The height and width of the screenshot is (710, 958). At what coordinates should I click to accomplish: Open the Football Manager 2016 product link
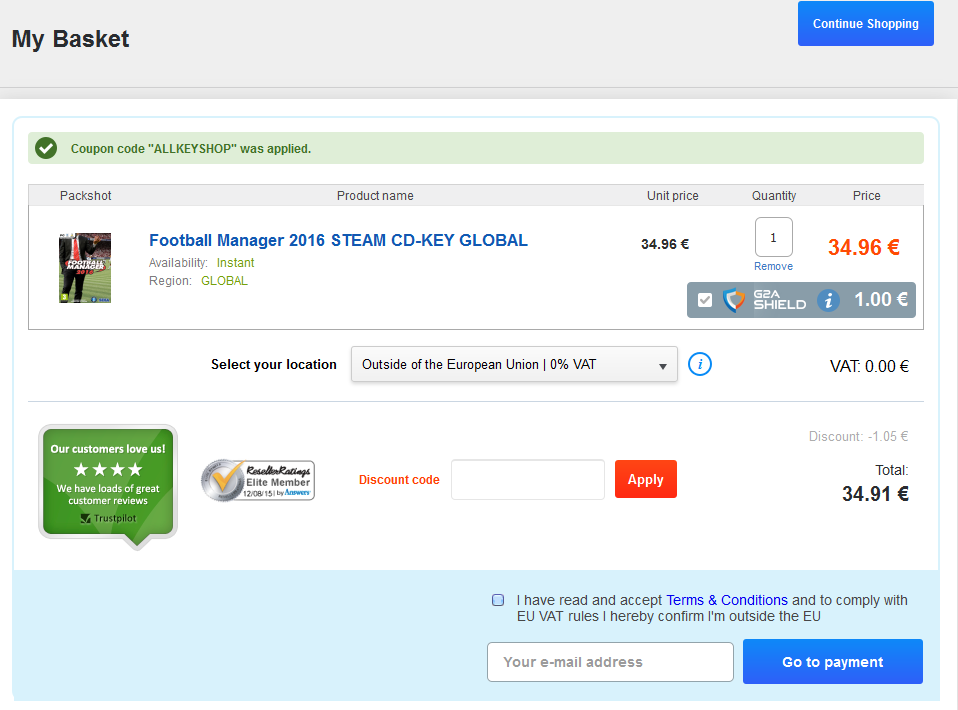point(338,240)
